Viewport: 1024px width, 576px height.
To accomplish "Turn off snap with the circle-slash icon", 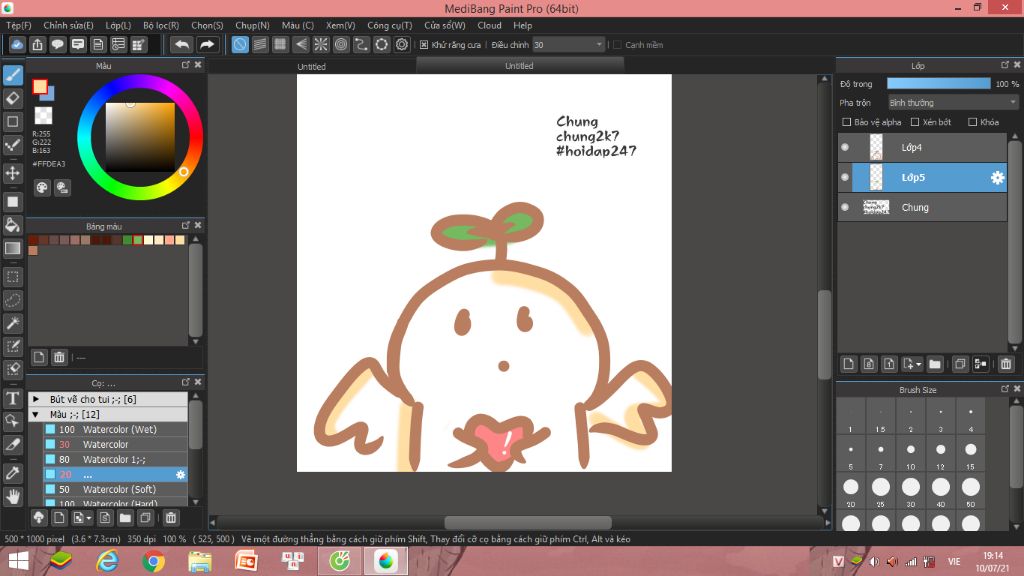I will 240,44.
